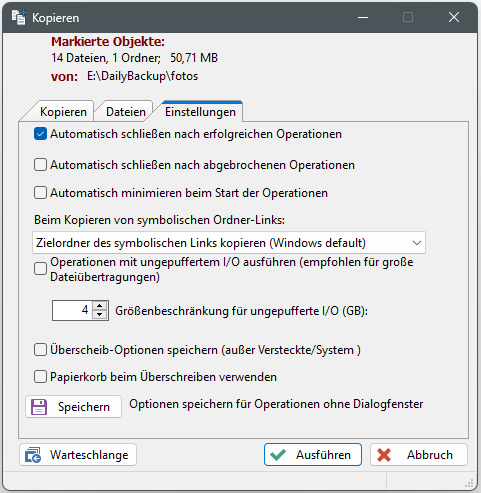Decrease the unbuffered I/O size limit
The height and width of the screenshot is (493, 481).
click(x=100, y=315)
